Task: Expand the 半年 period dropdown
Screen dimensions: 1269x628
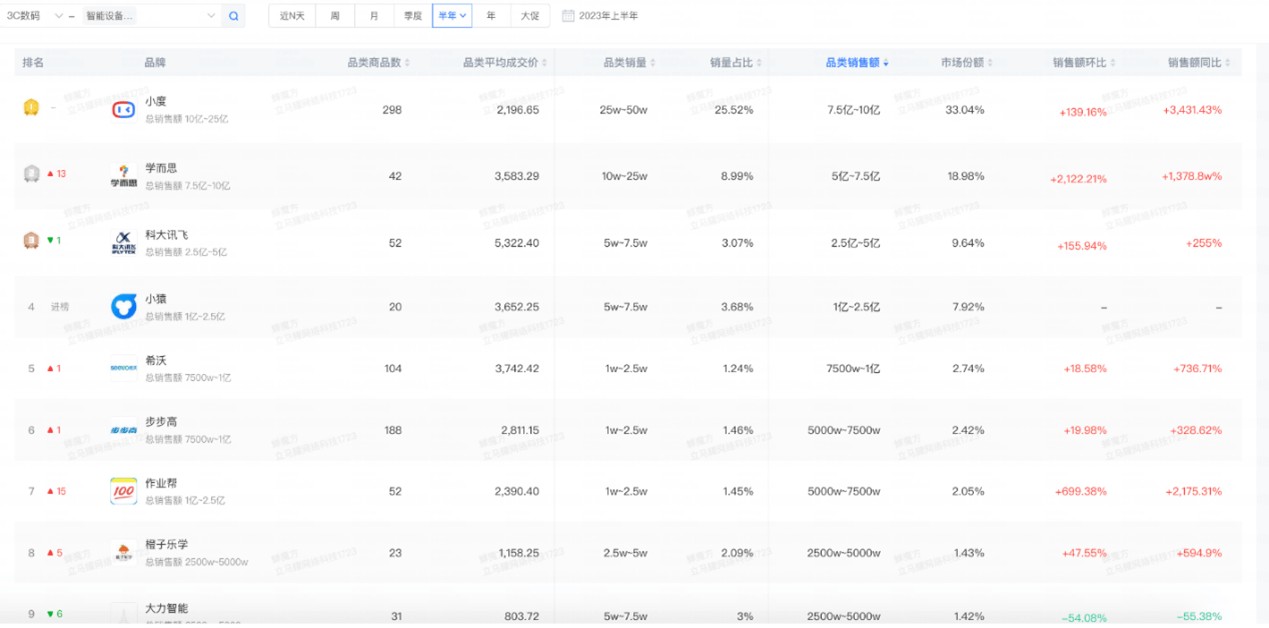Action: click(x=452, y=16)
